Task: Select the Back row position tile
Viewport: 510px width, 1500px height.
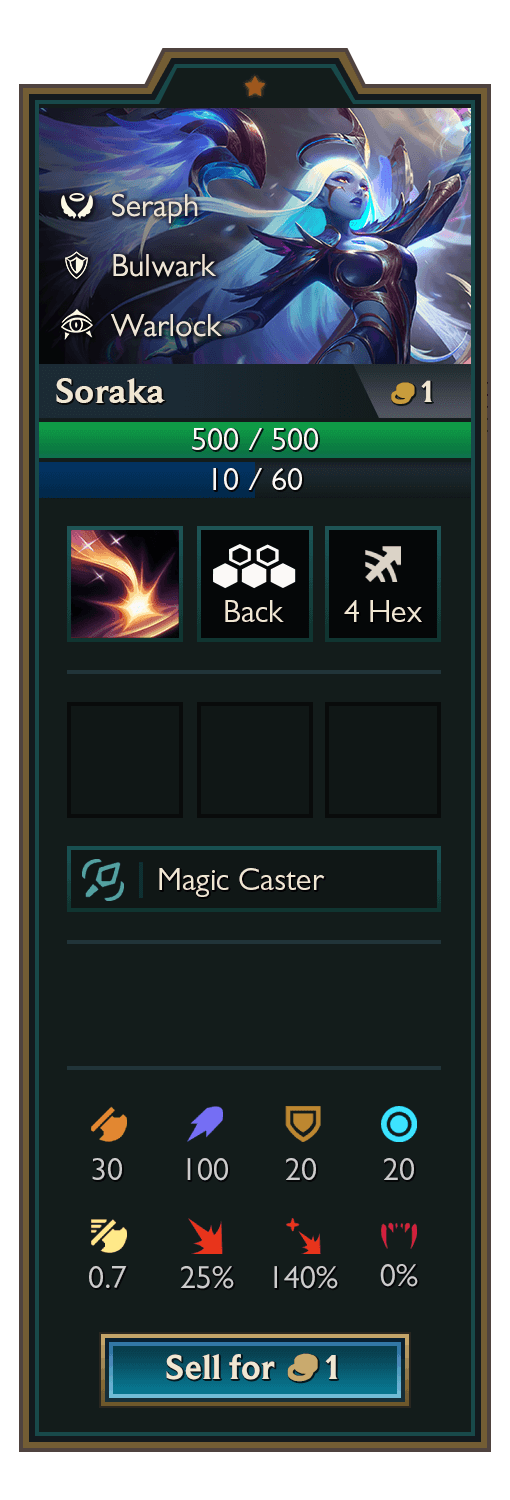Action: (x=254, y=584)
